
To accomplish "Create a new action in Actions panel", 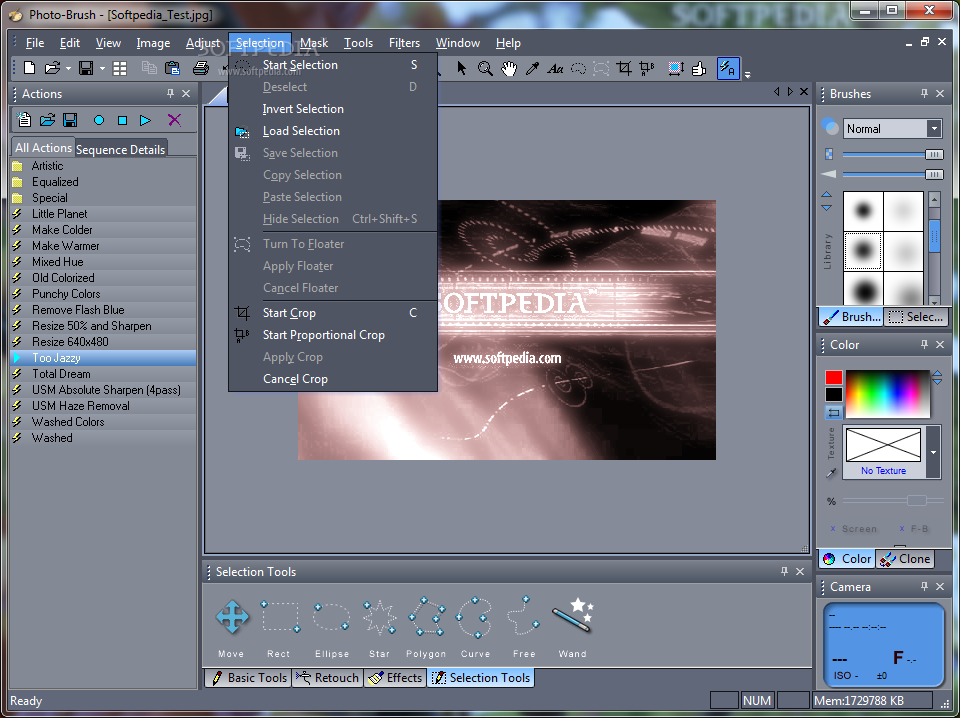I will (x=24, y=119).
